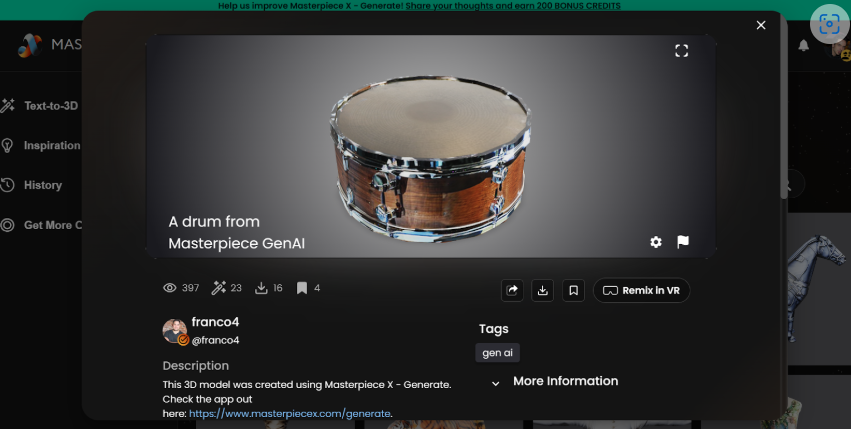Close the drum model dialog
The width and height of the screenshot is (851, 429).
761,25
